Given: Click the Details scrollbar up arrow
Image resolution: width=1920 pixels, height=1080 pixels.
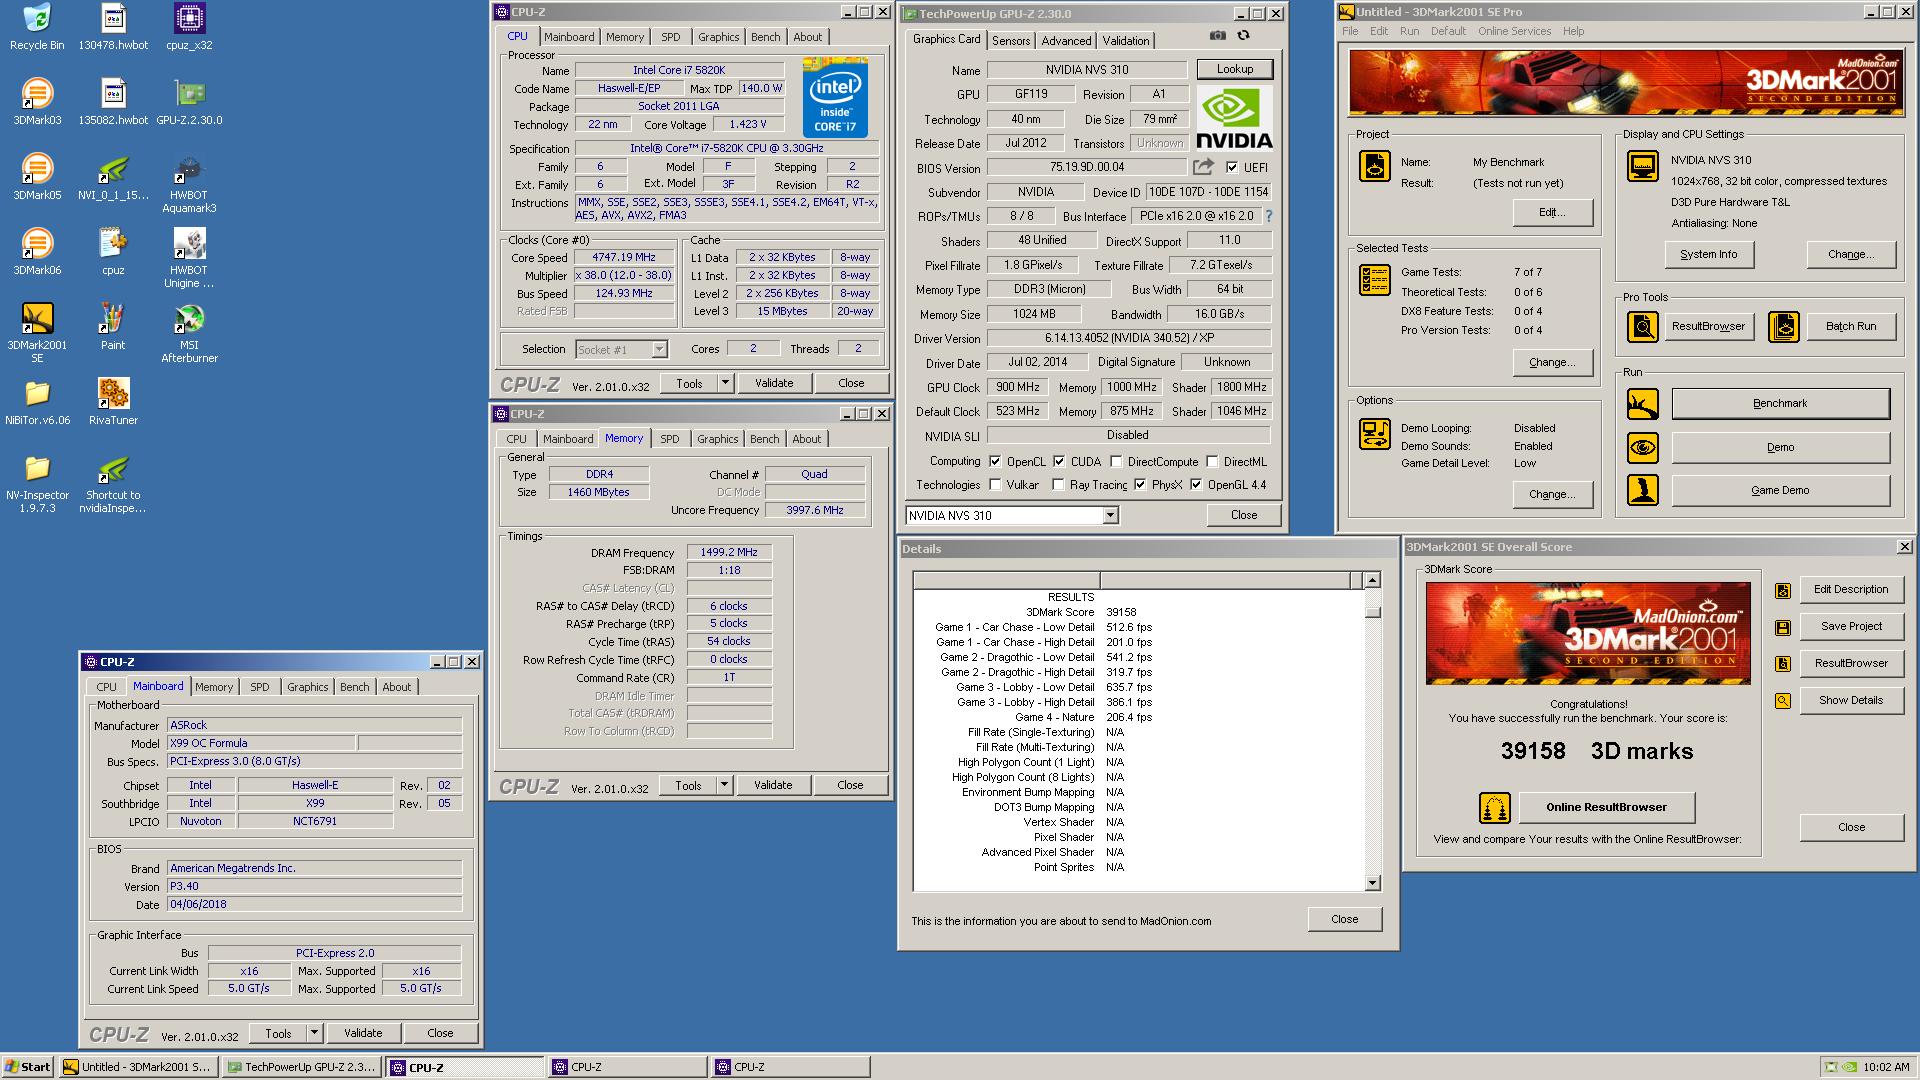Looking at the screenshot, I should point(1372,580).
